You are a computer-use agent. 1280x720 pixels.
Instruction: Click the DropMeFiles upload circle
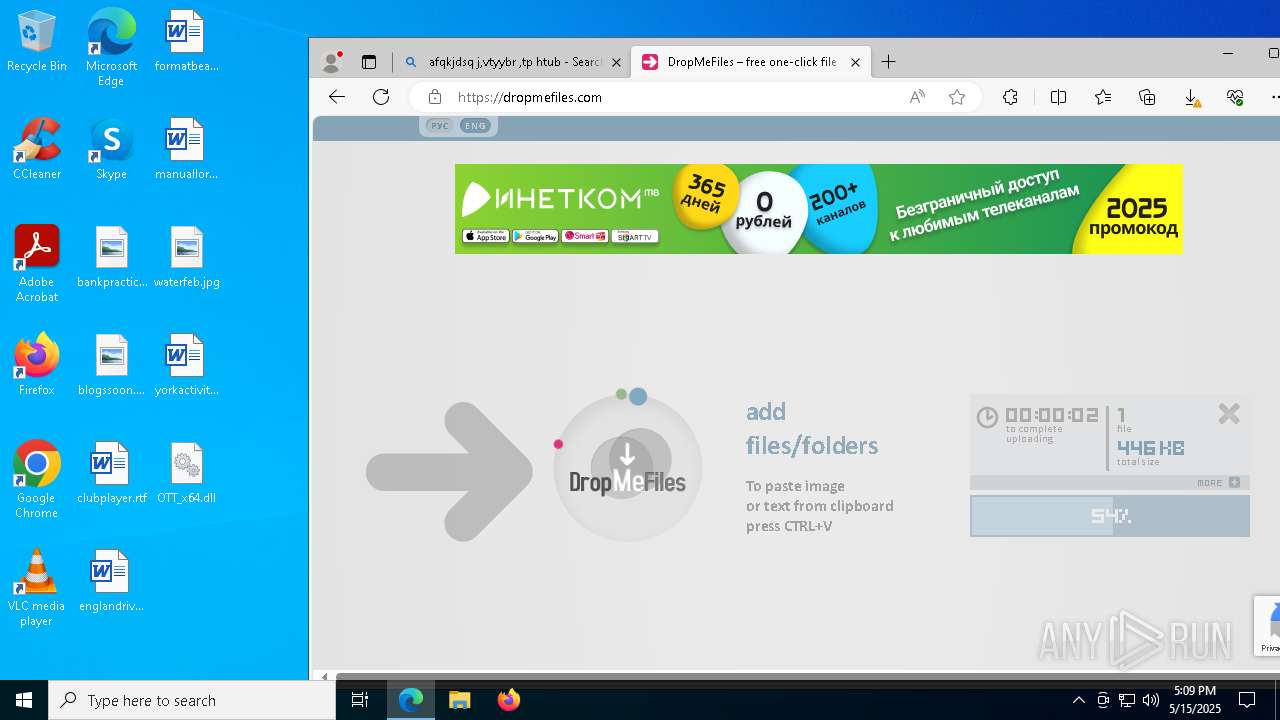[628, 468]
